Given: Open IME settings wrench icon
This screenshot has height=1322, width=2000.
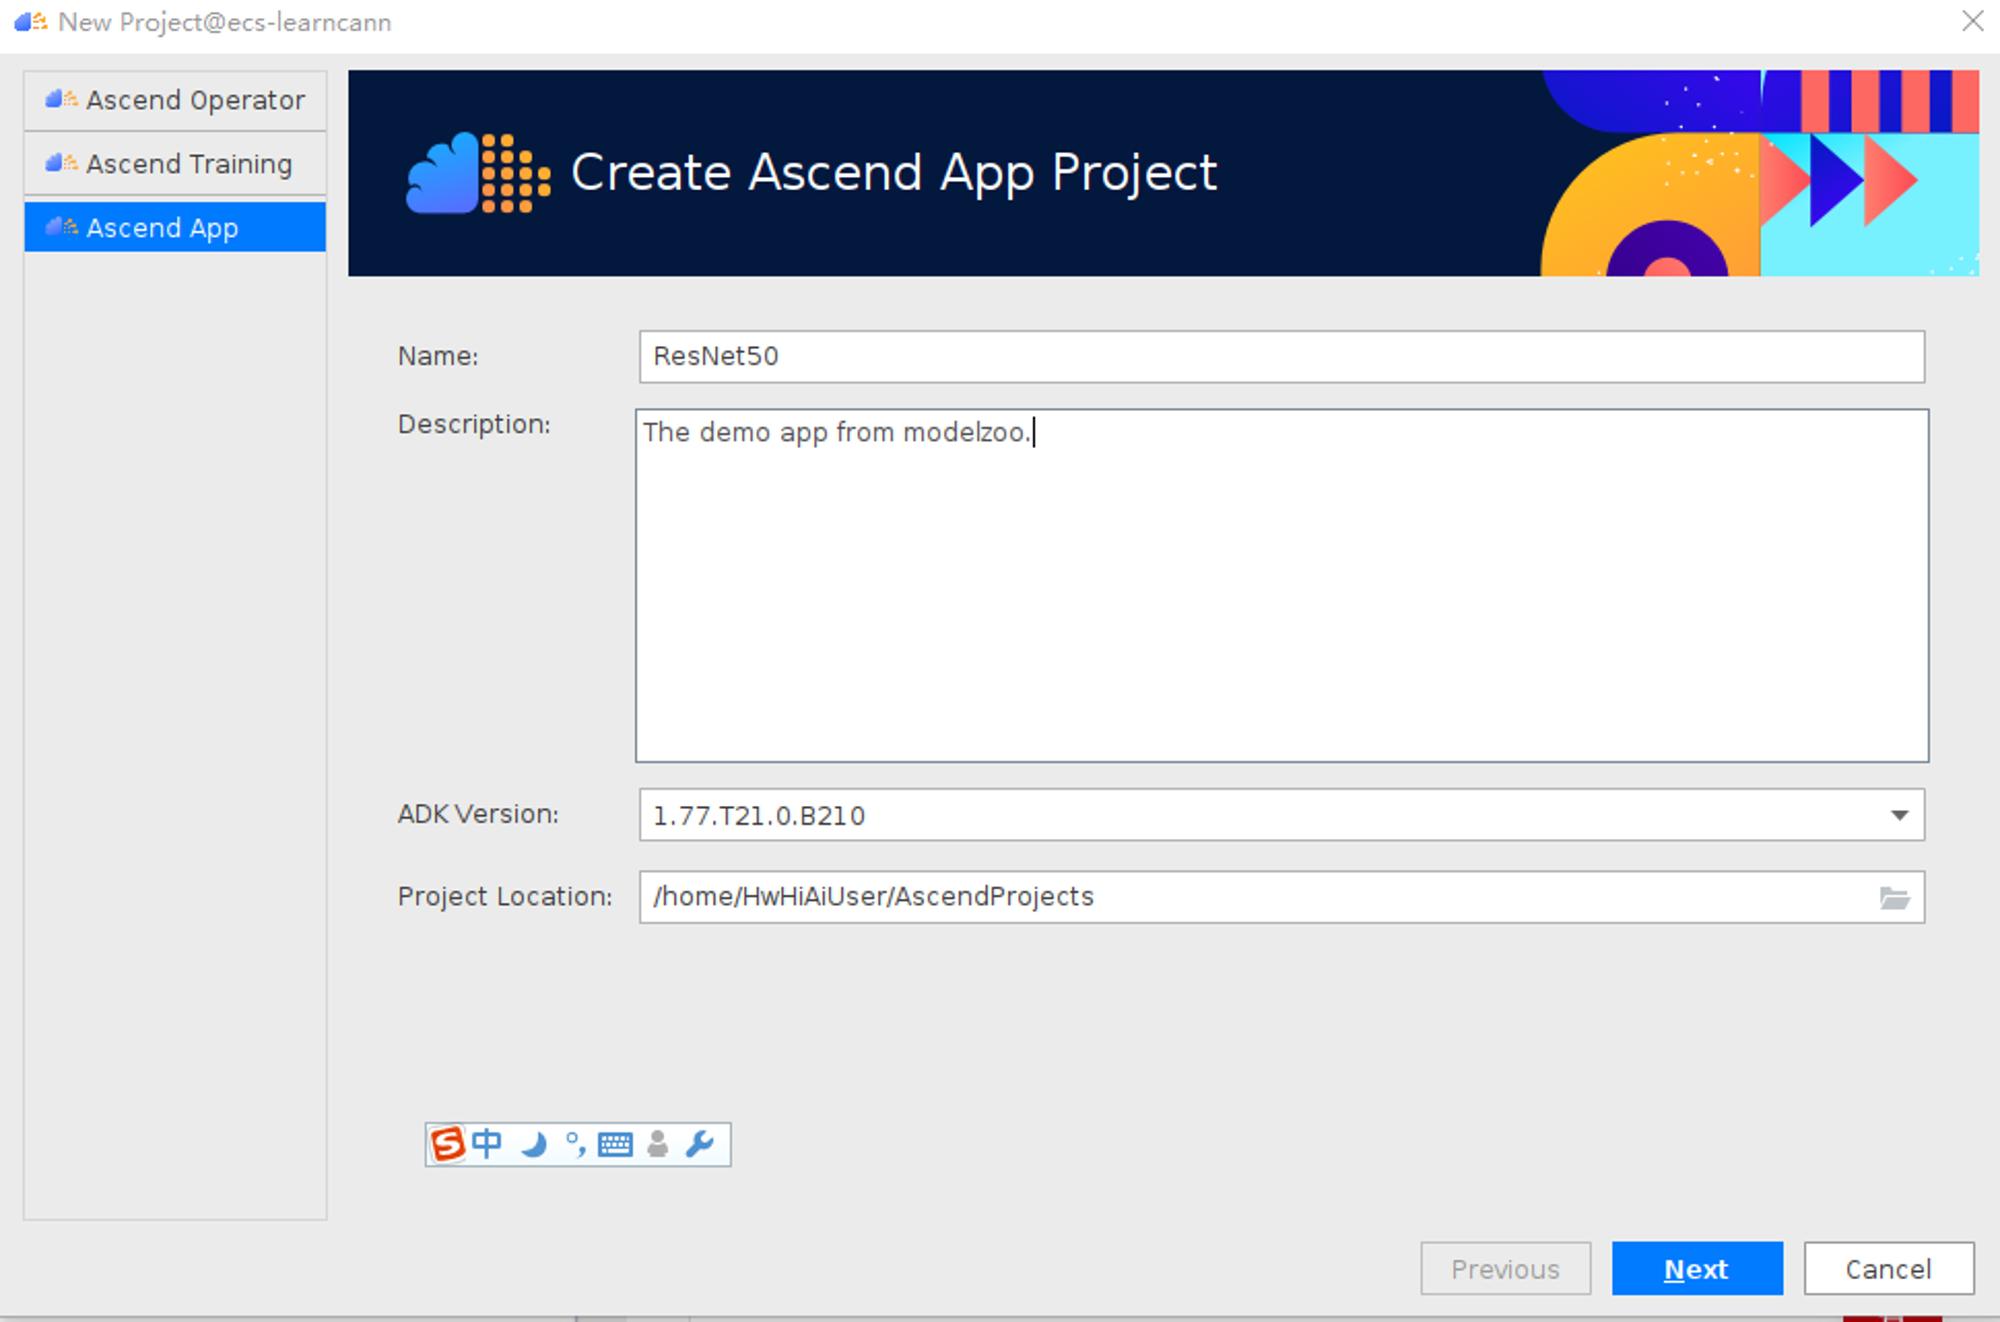Looking at the screenshot, I should coord(700,1144).
